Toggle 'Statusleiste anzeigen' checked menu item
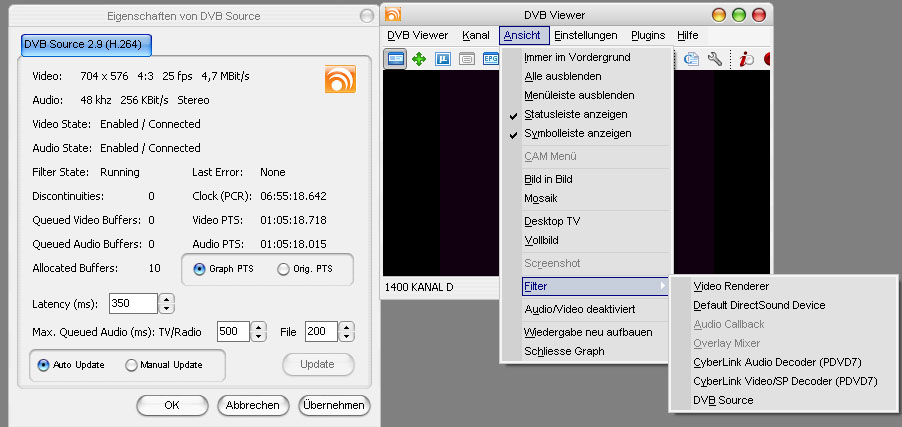The width and height of the screenshot is (902, 427). coord(578,114)
